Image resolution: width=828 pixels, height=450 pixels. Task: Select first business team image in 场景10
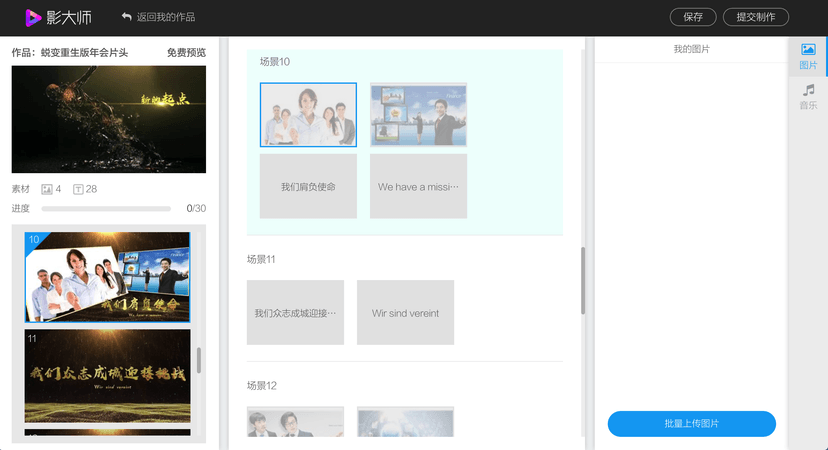(x=308, y=115)
